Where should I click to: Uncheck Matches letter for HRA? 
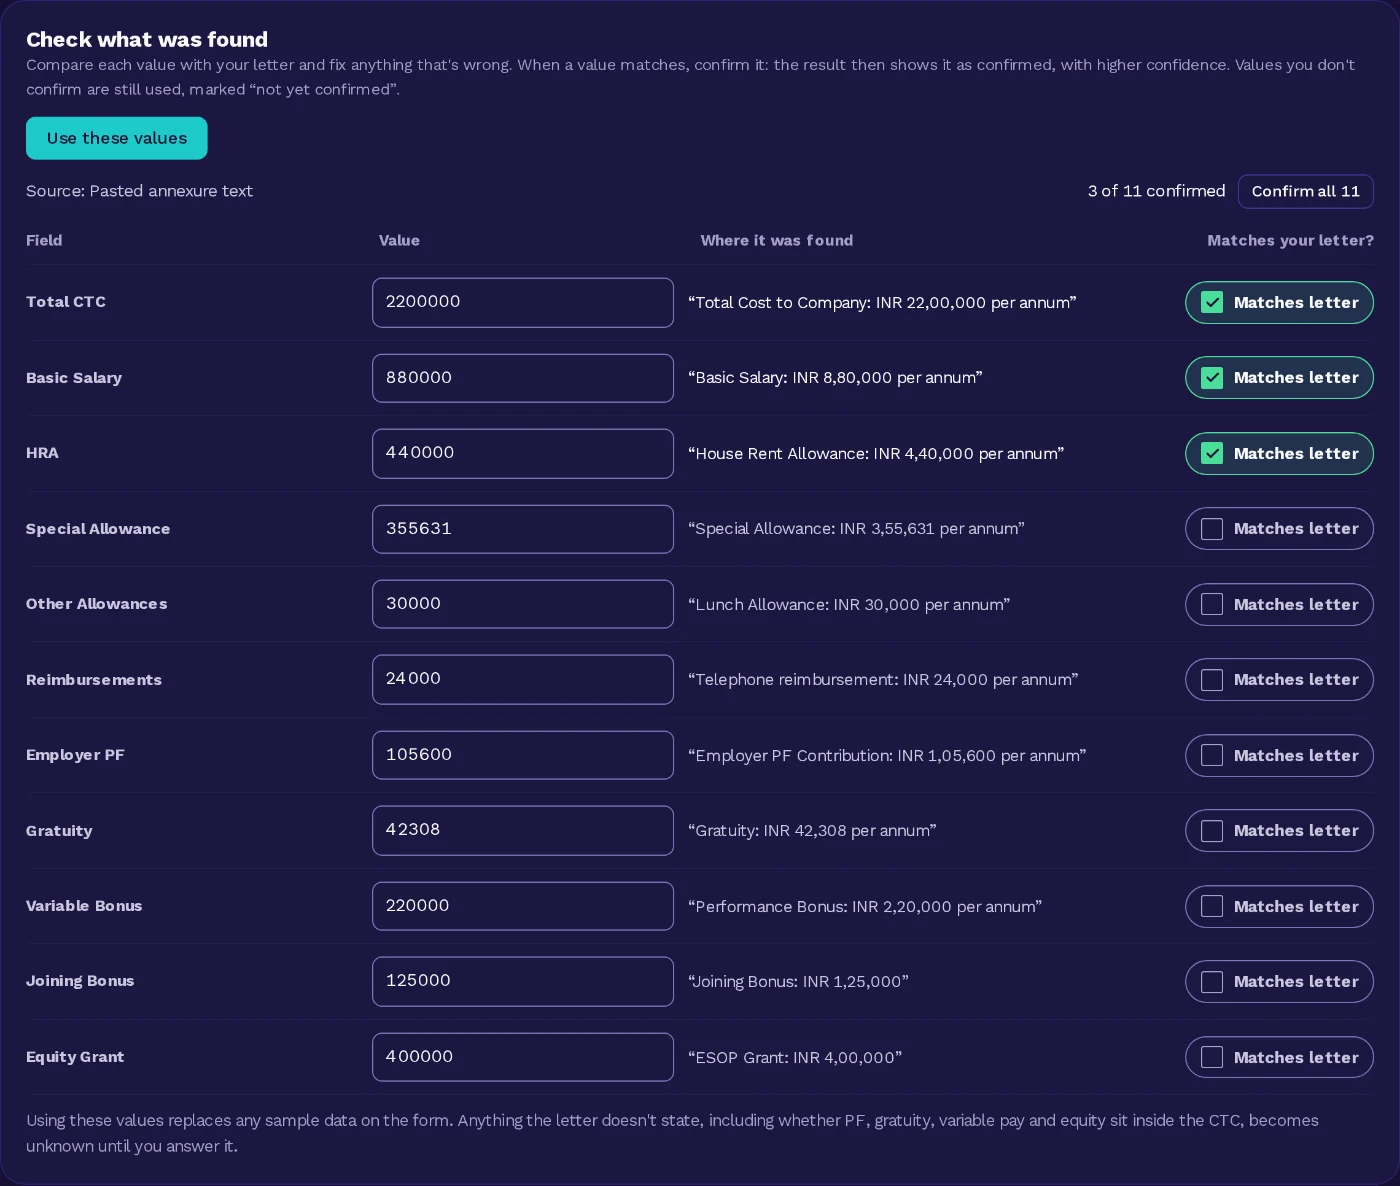[x=1279, y=453]
